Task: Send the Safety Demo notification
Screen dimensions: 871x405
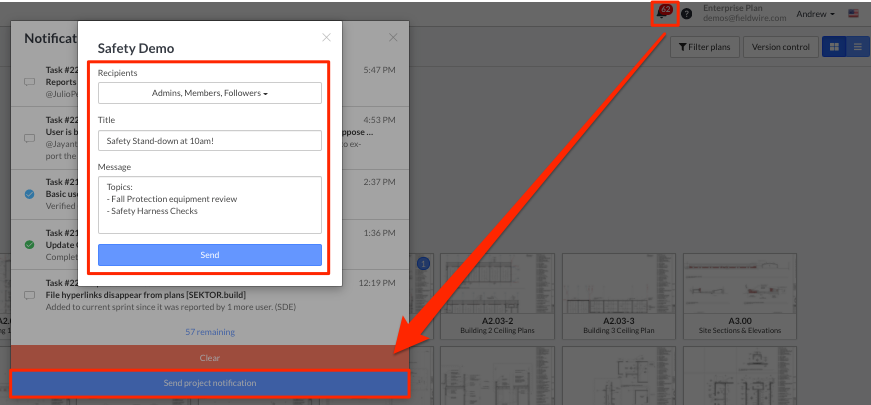Action: (x=210, y=255)
